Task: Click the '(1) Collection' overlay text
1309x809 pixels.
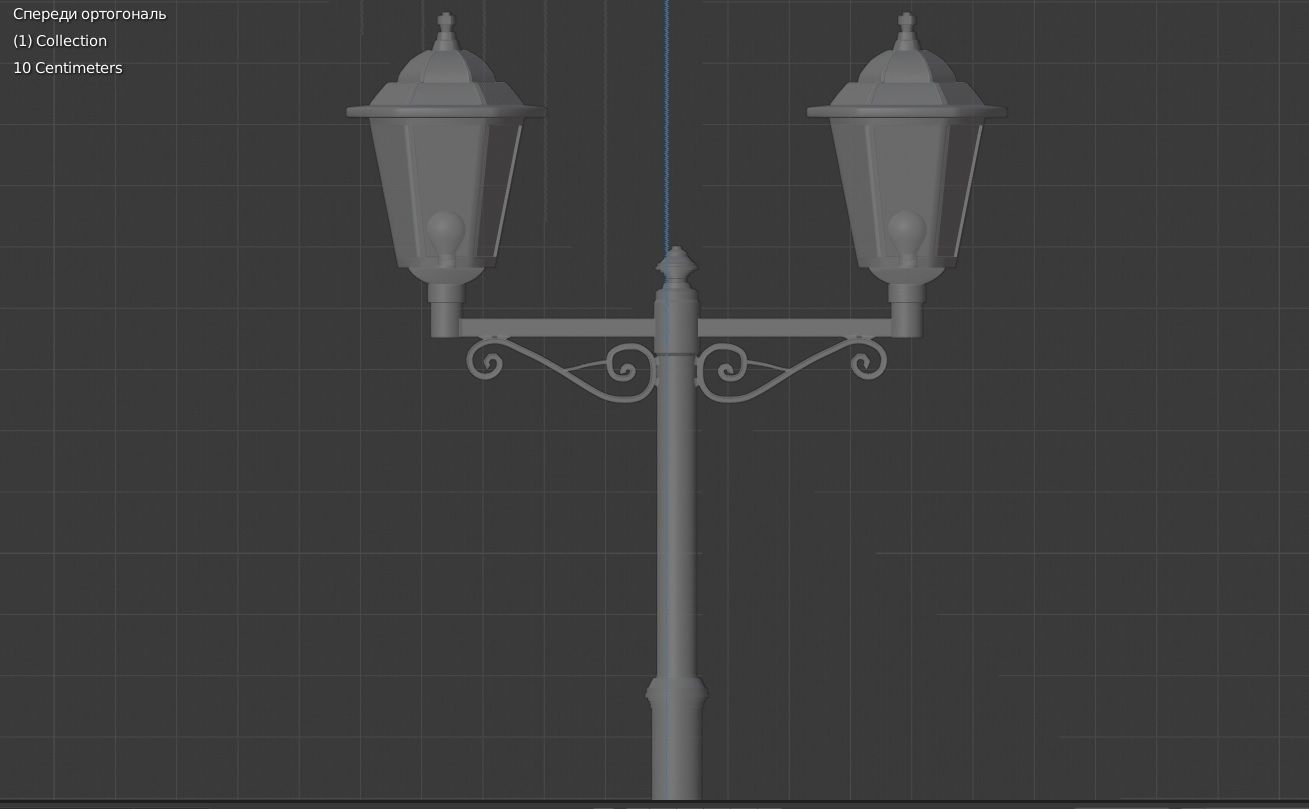Action: pos(60,41)
